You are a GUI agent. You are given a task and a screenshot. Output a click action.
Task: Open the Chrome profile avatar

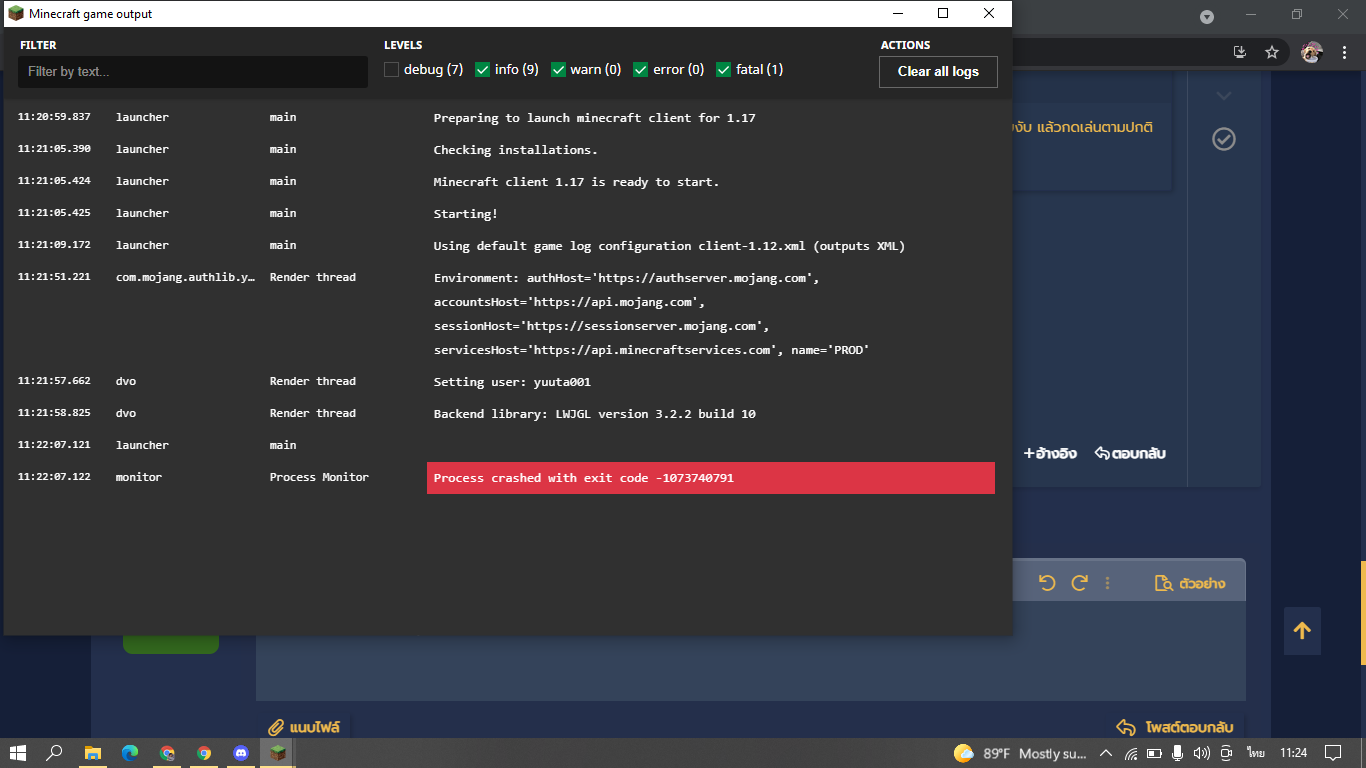coord(1312,52)
